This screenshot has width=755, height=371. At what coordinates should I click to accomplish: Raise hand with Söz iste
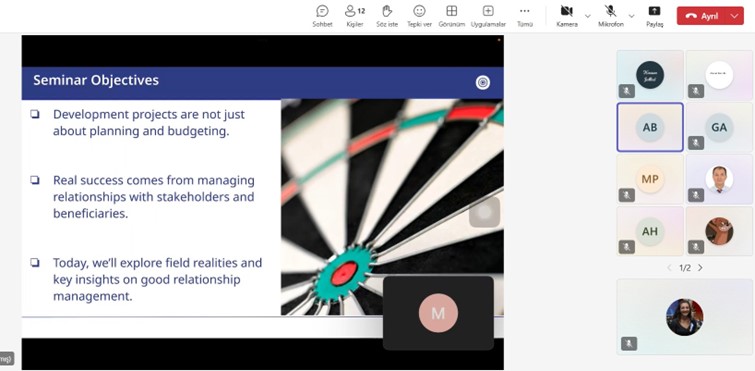tap(387, 16)
